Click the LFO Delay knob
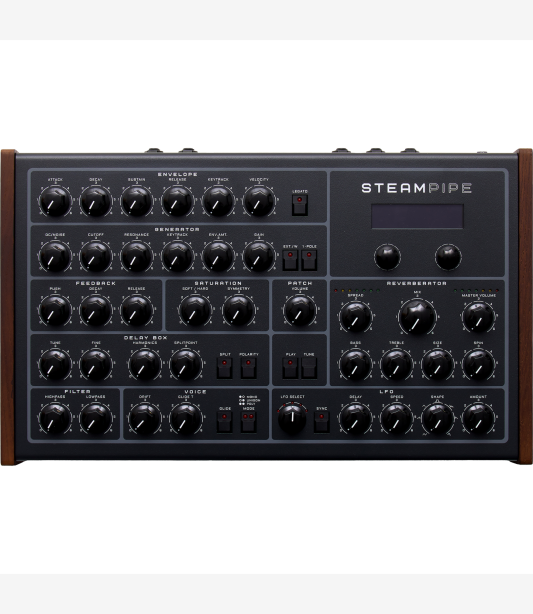Image resolution: width=533 pixels, height=614 pixels. [x=356, y=419]
